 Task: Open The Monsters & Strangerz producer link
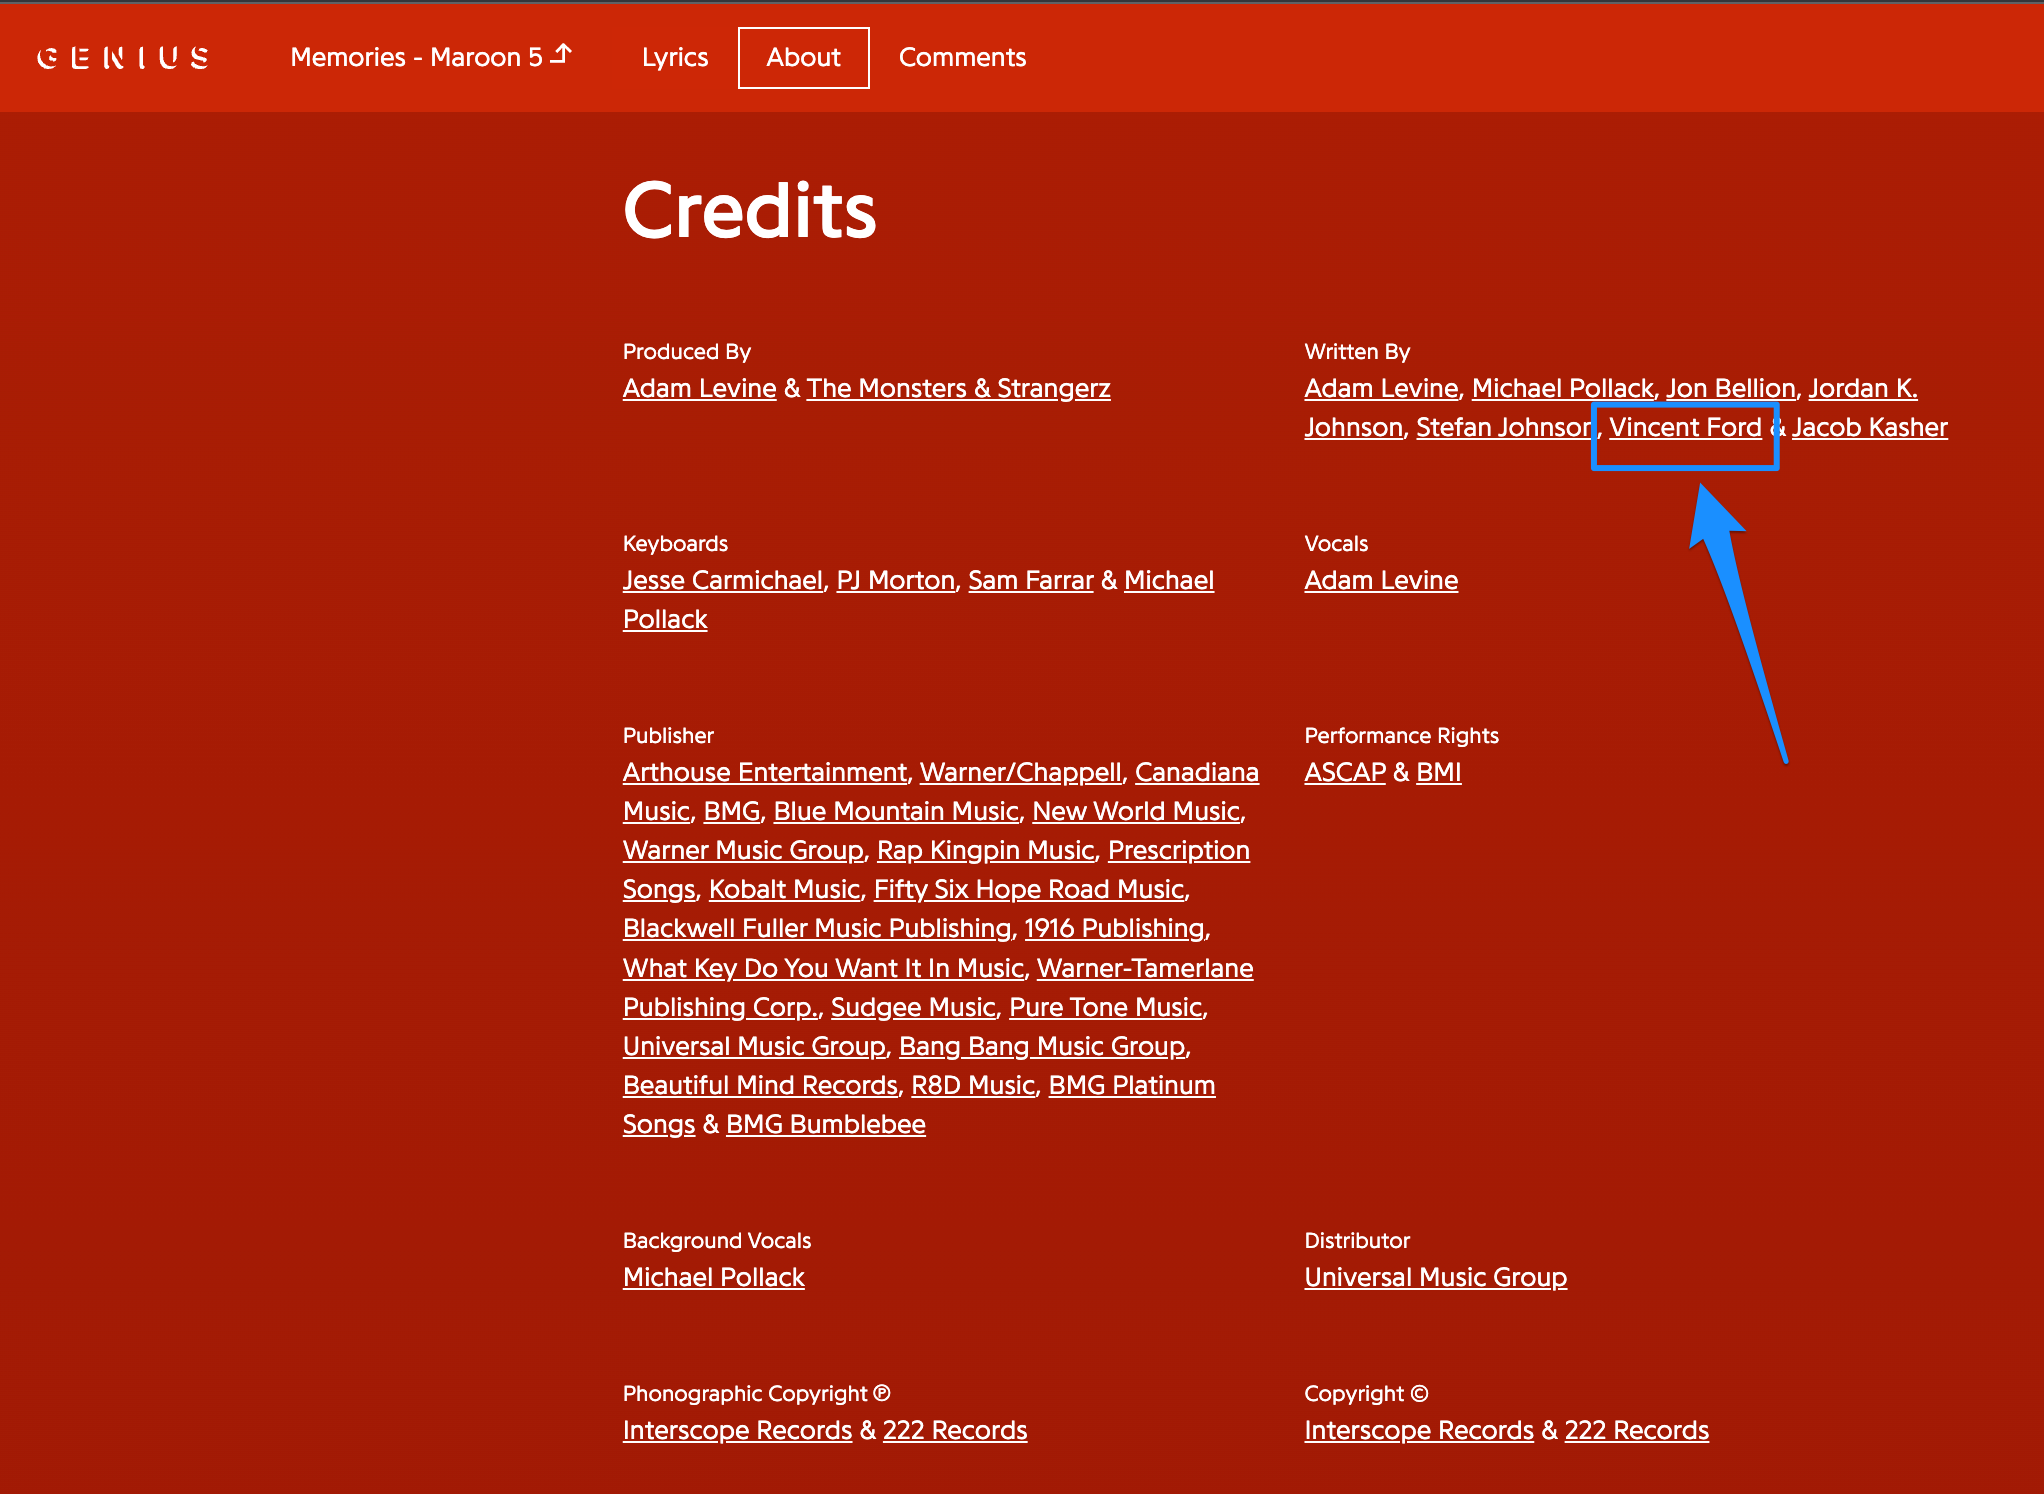pos(958,388)
